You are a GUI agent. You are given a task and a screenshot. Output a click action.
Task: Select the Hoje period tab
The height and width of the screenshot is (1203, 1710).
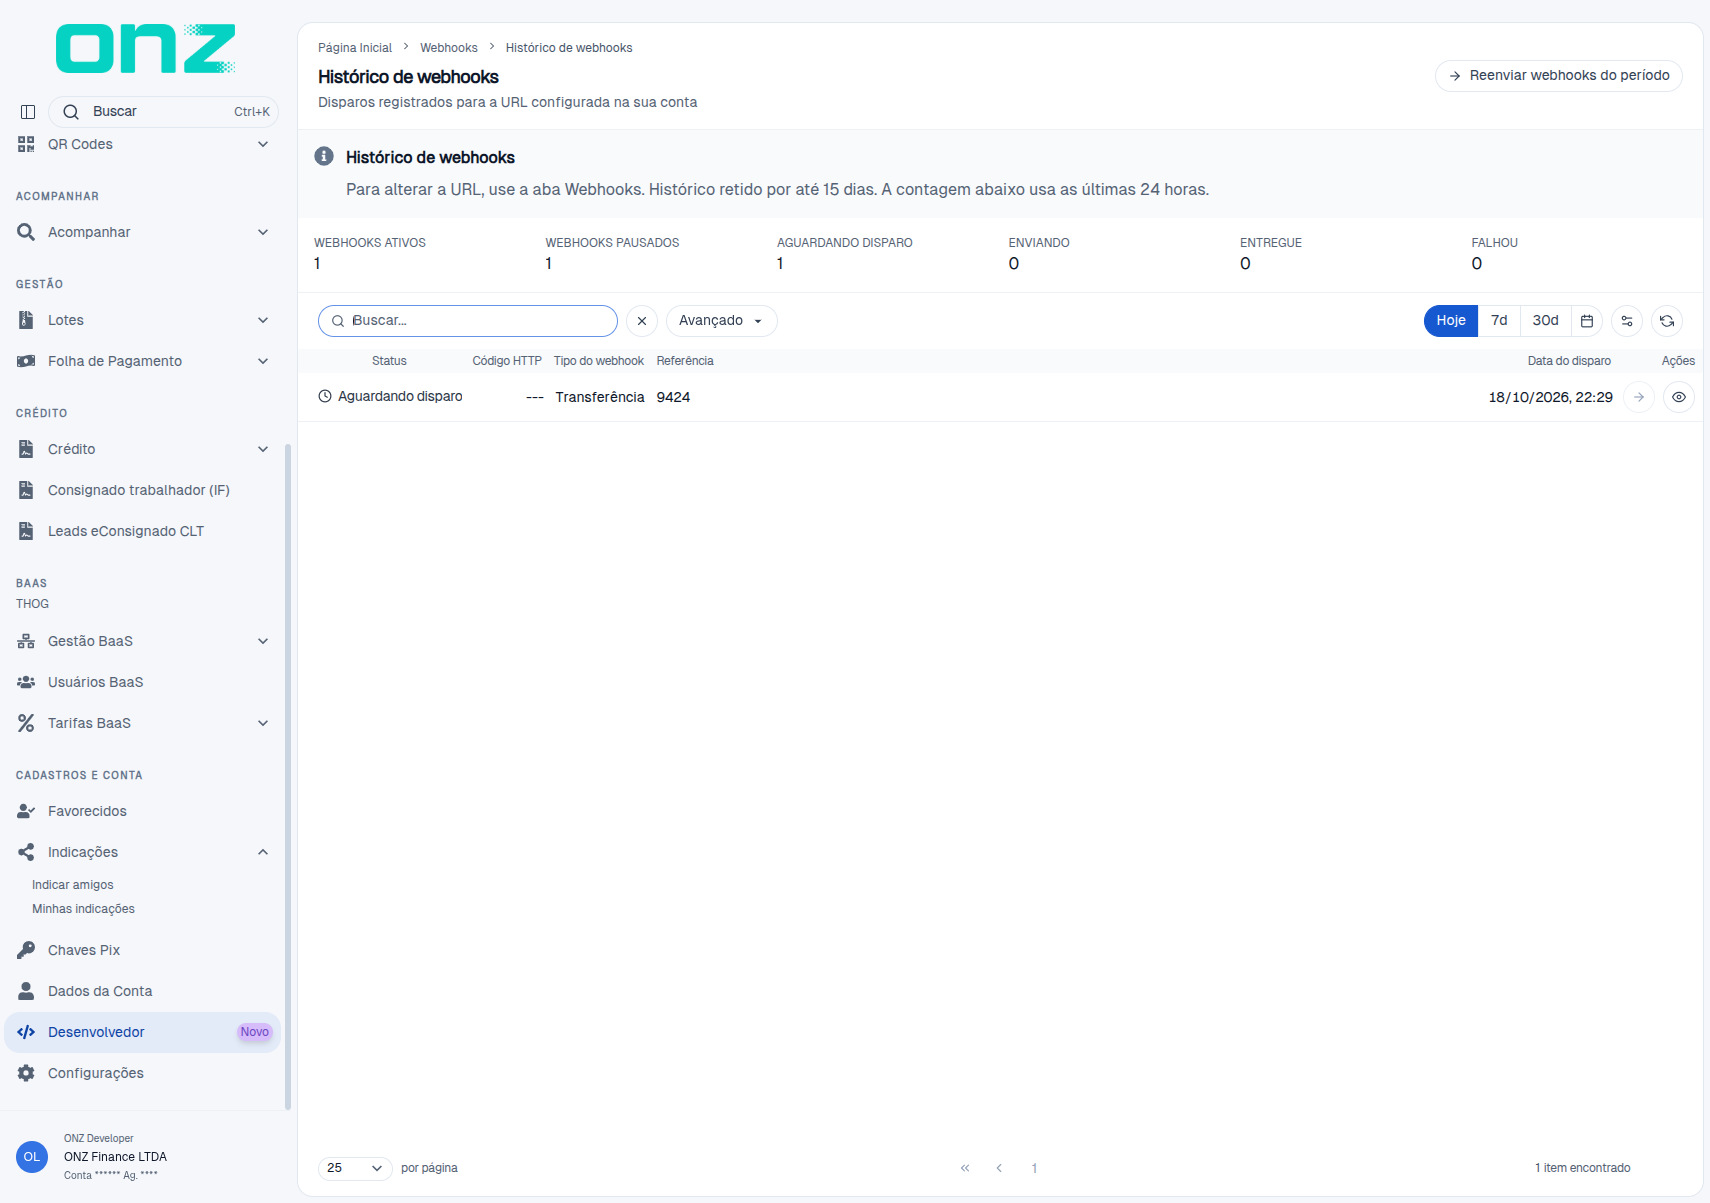tap(1451, 321)
